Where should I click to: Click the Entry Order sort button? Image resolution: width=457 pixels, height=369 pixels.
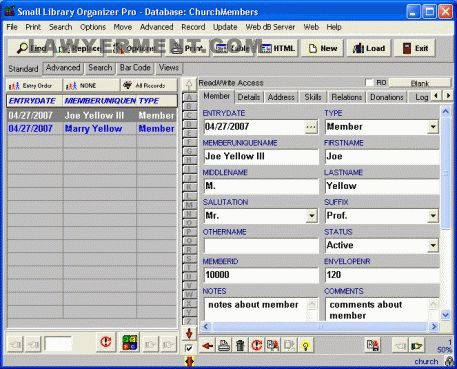(34, 86)
